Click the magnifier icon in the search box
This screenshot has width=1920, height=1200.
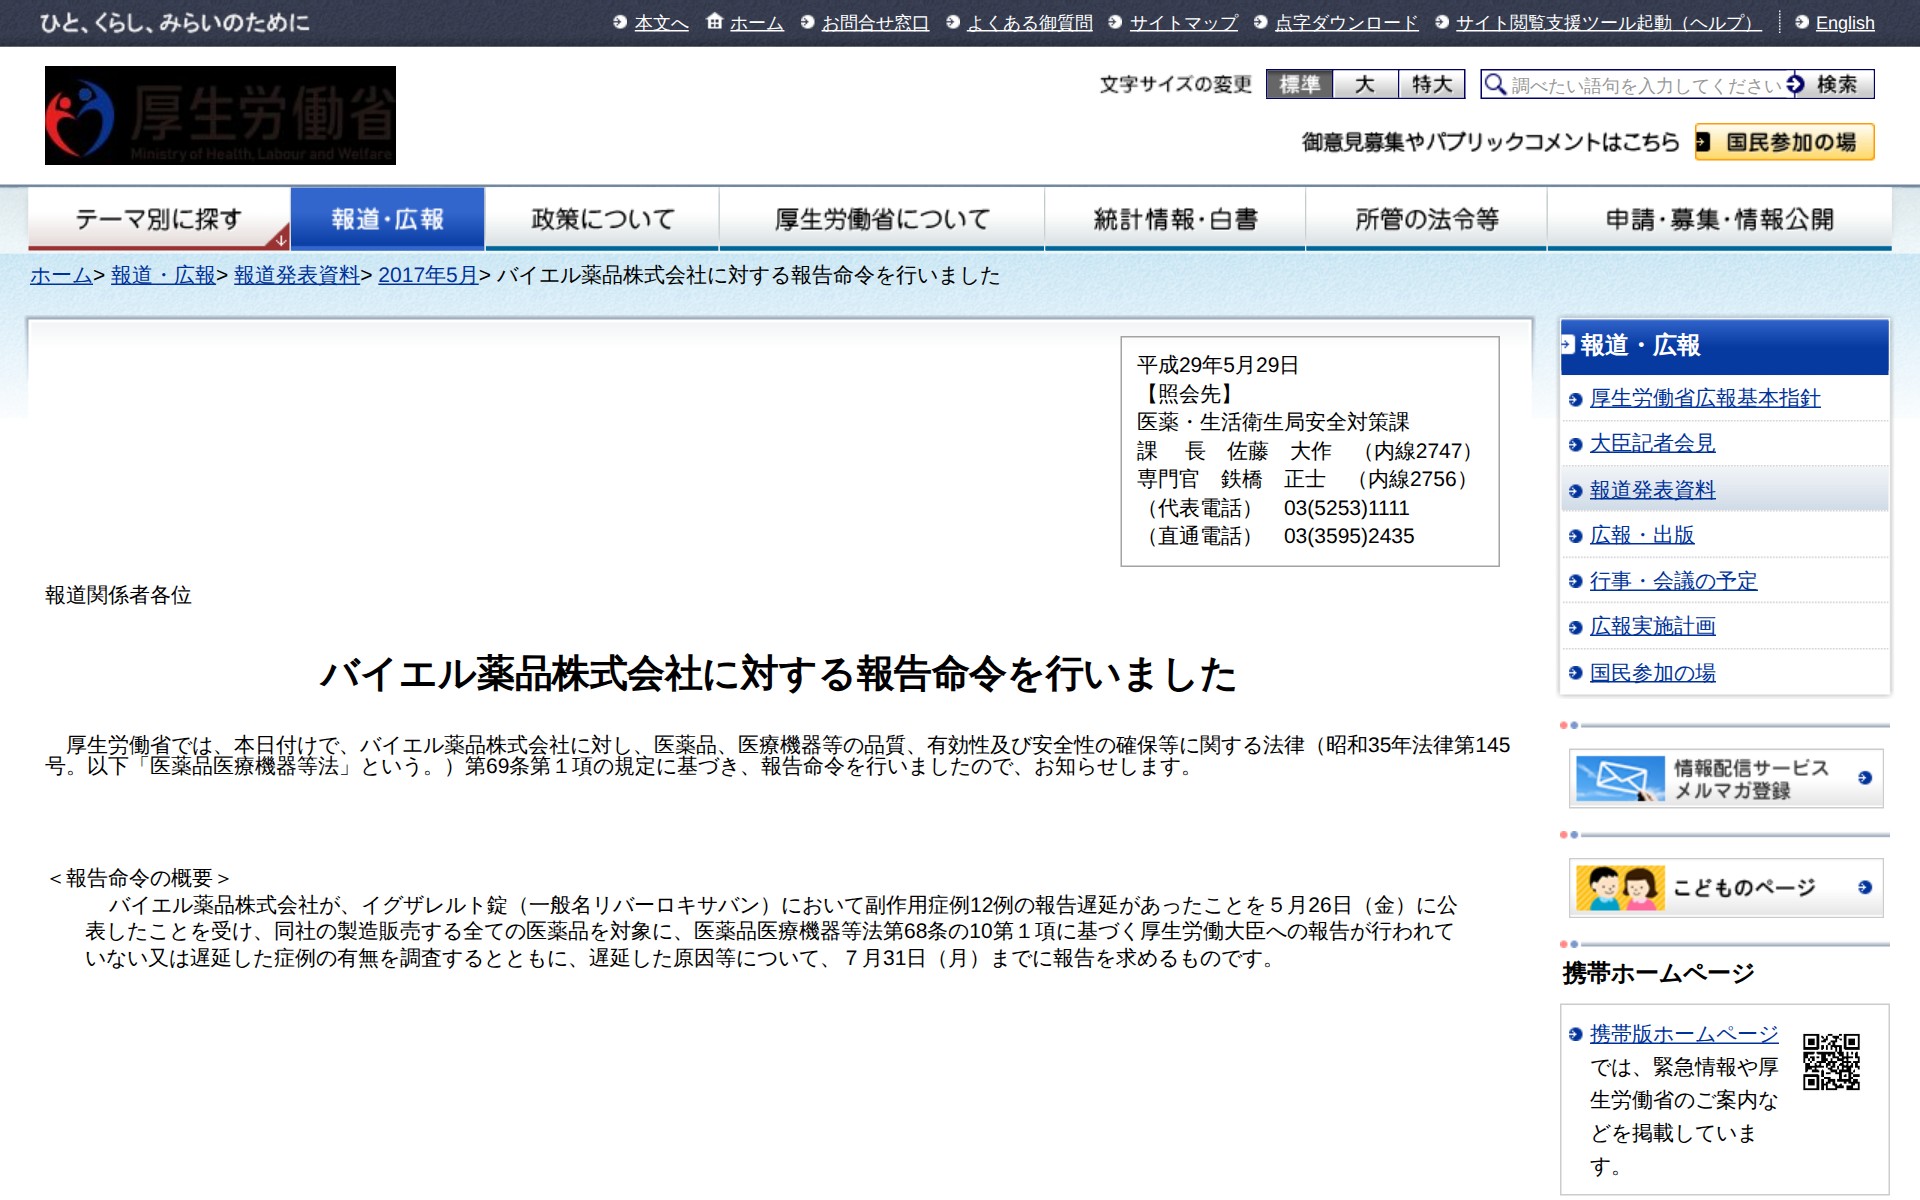[x=1495, y=85]
